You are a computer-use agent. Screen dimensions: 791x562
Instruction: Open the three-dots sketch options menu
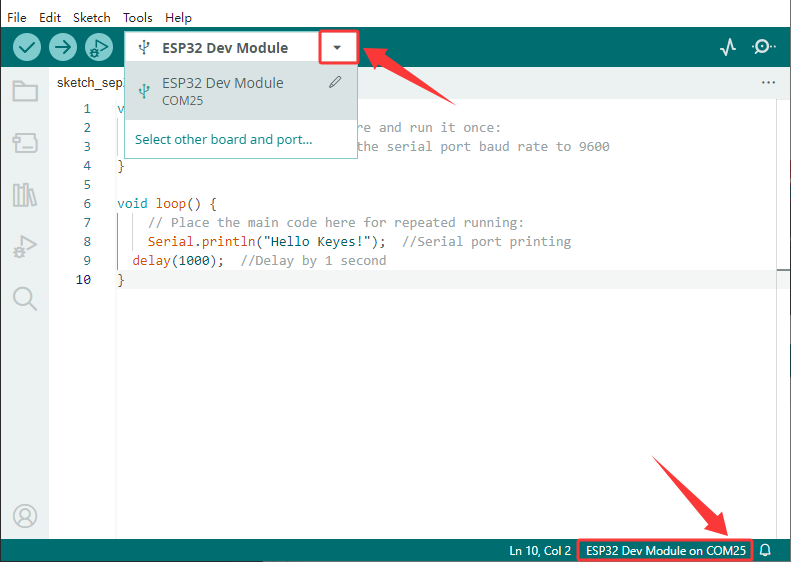pyautogui.click(x=768, y=82)
